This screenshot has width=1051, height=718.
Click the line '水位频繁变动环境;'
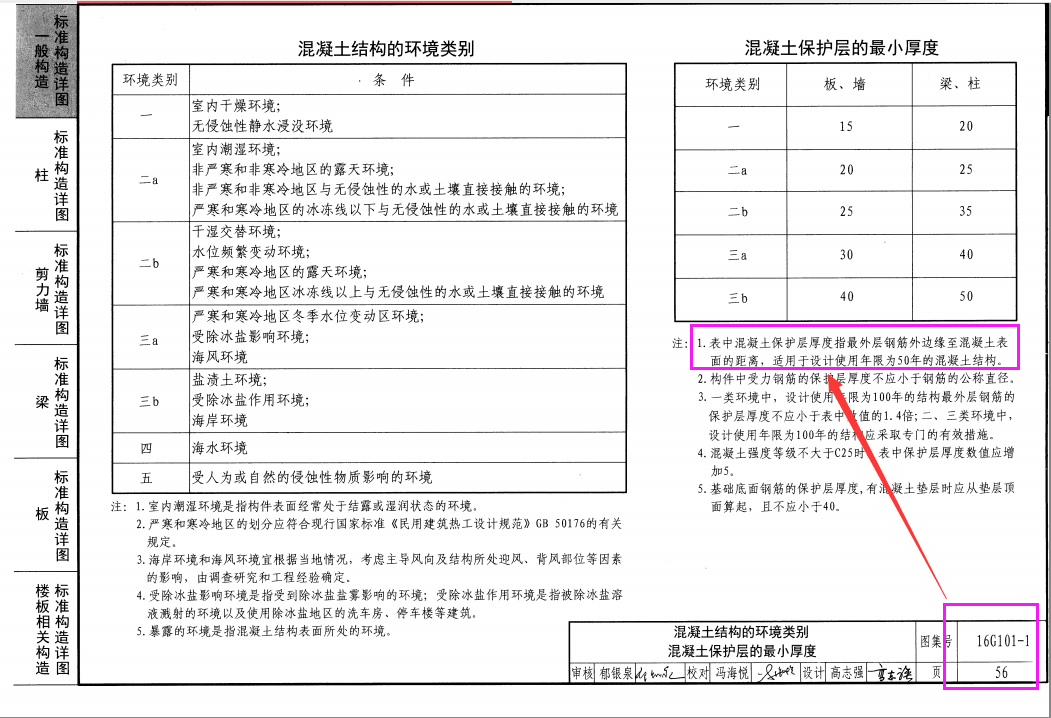pyautogui.click(x=251, y=251)
